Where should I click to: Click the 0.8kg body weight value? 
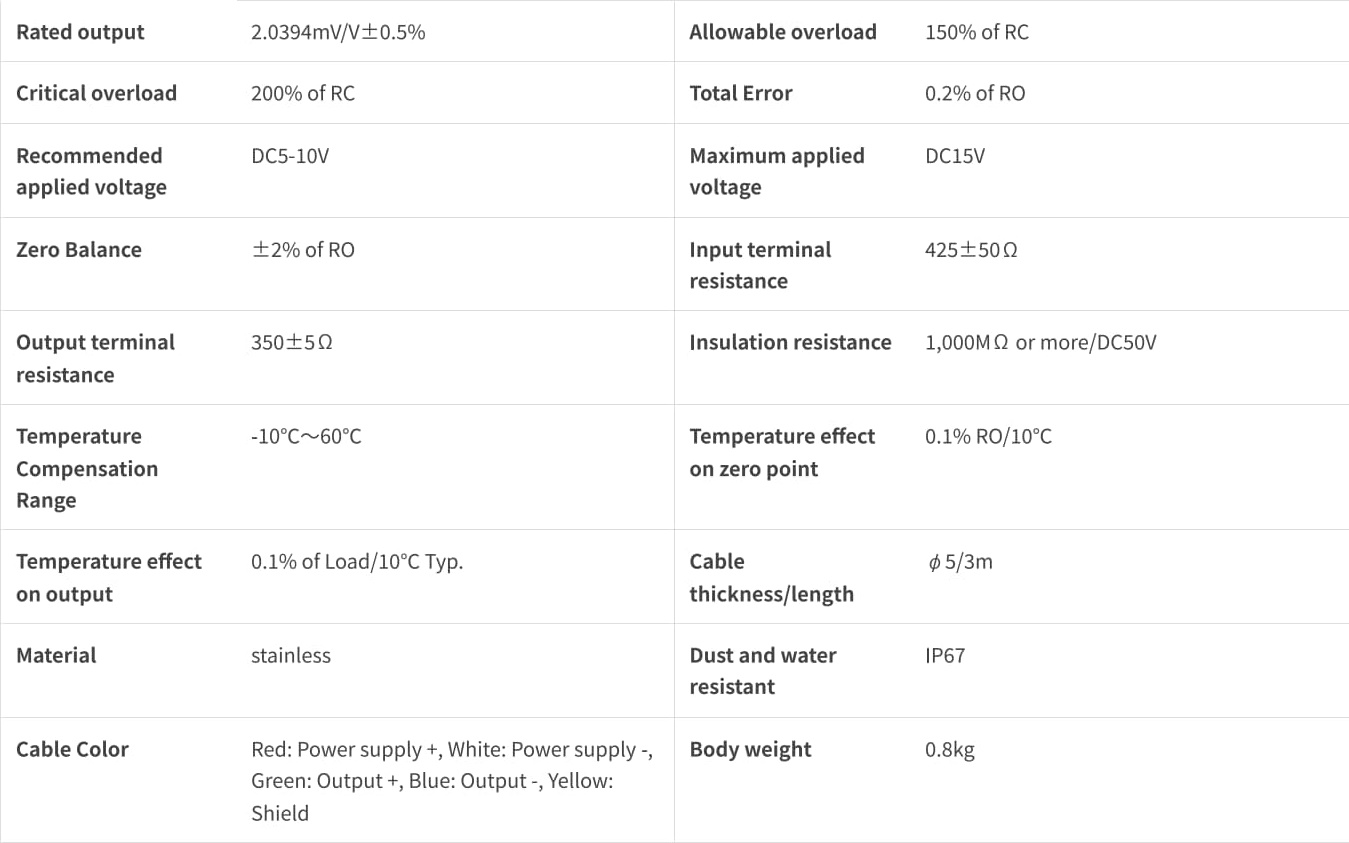click(x=950, y=750)
